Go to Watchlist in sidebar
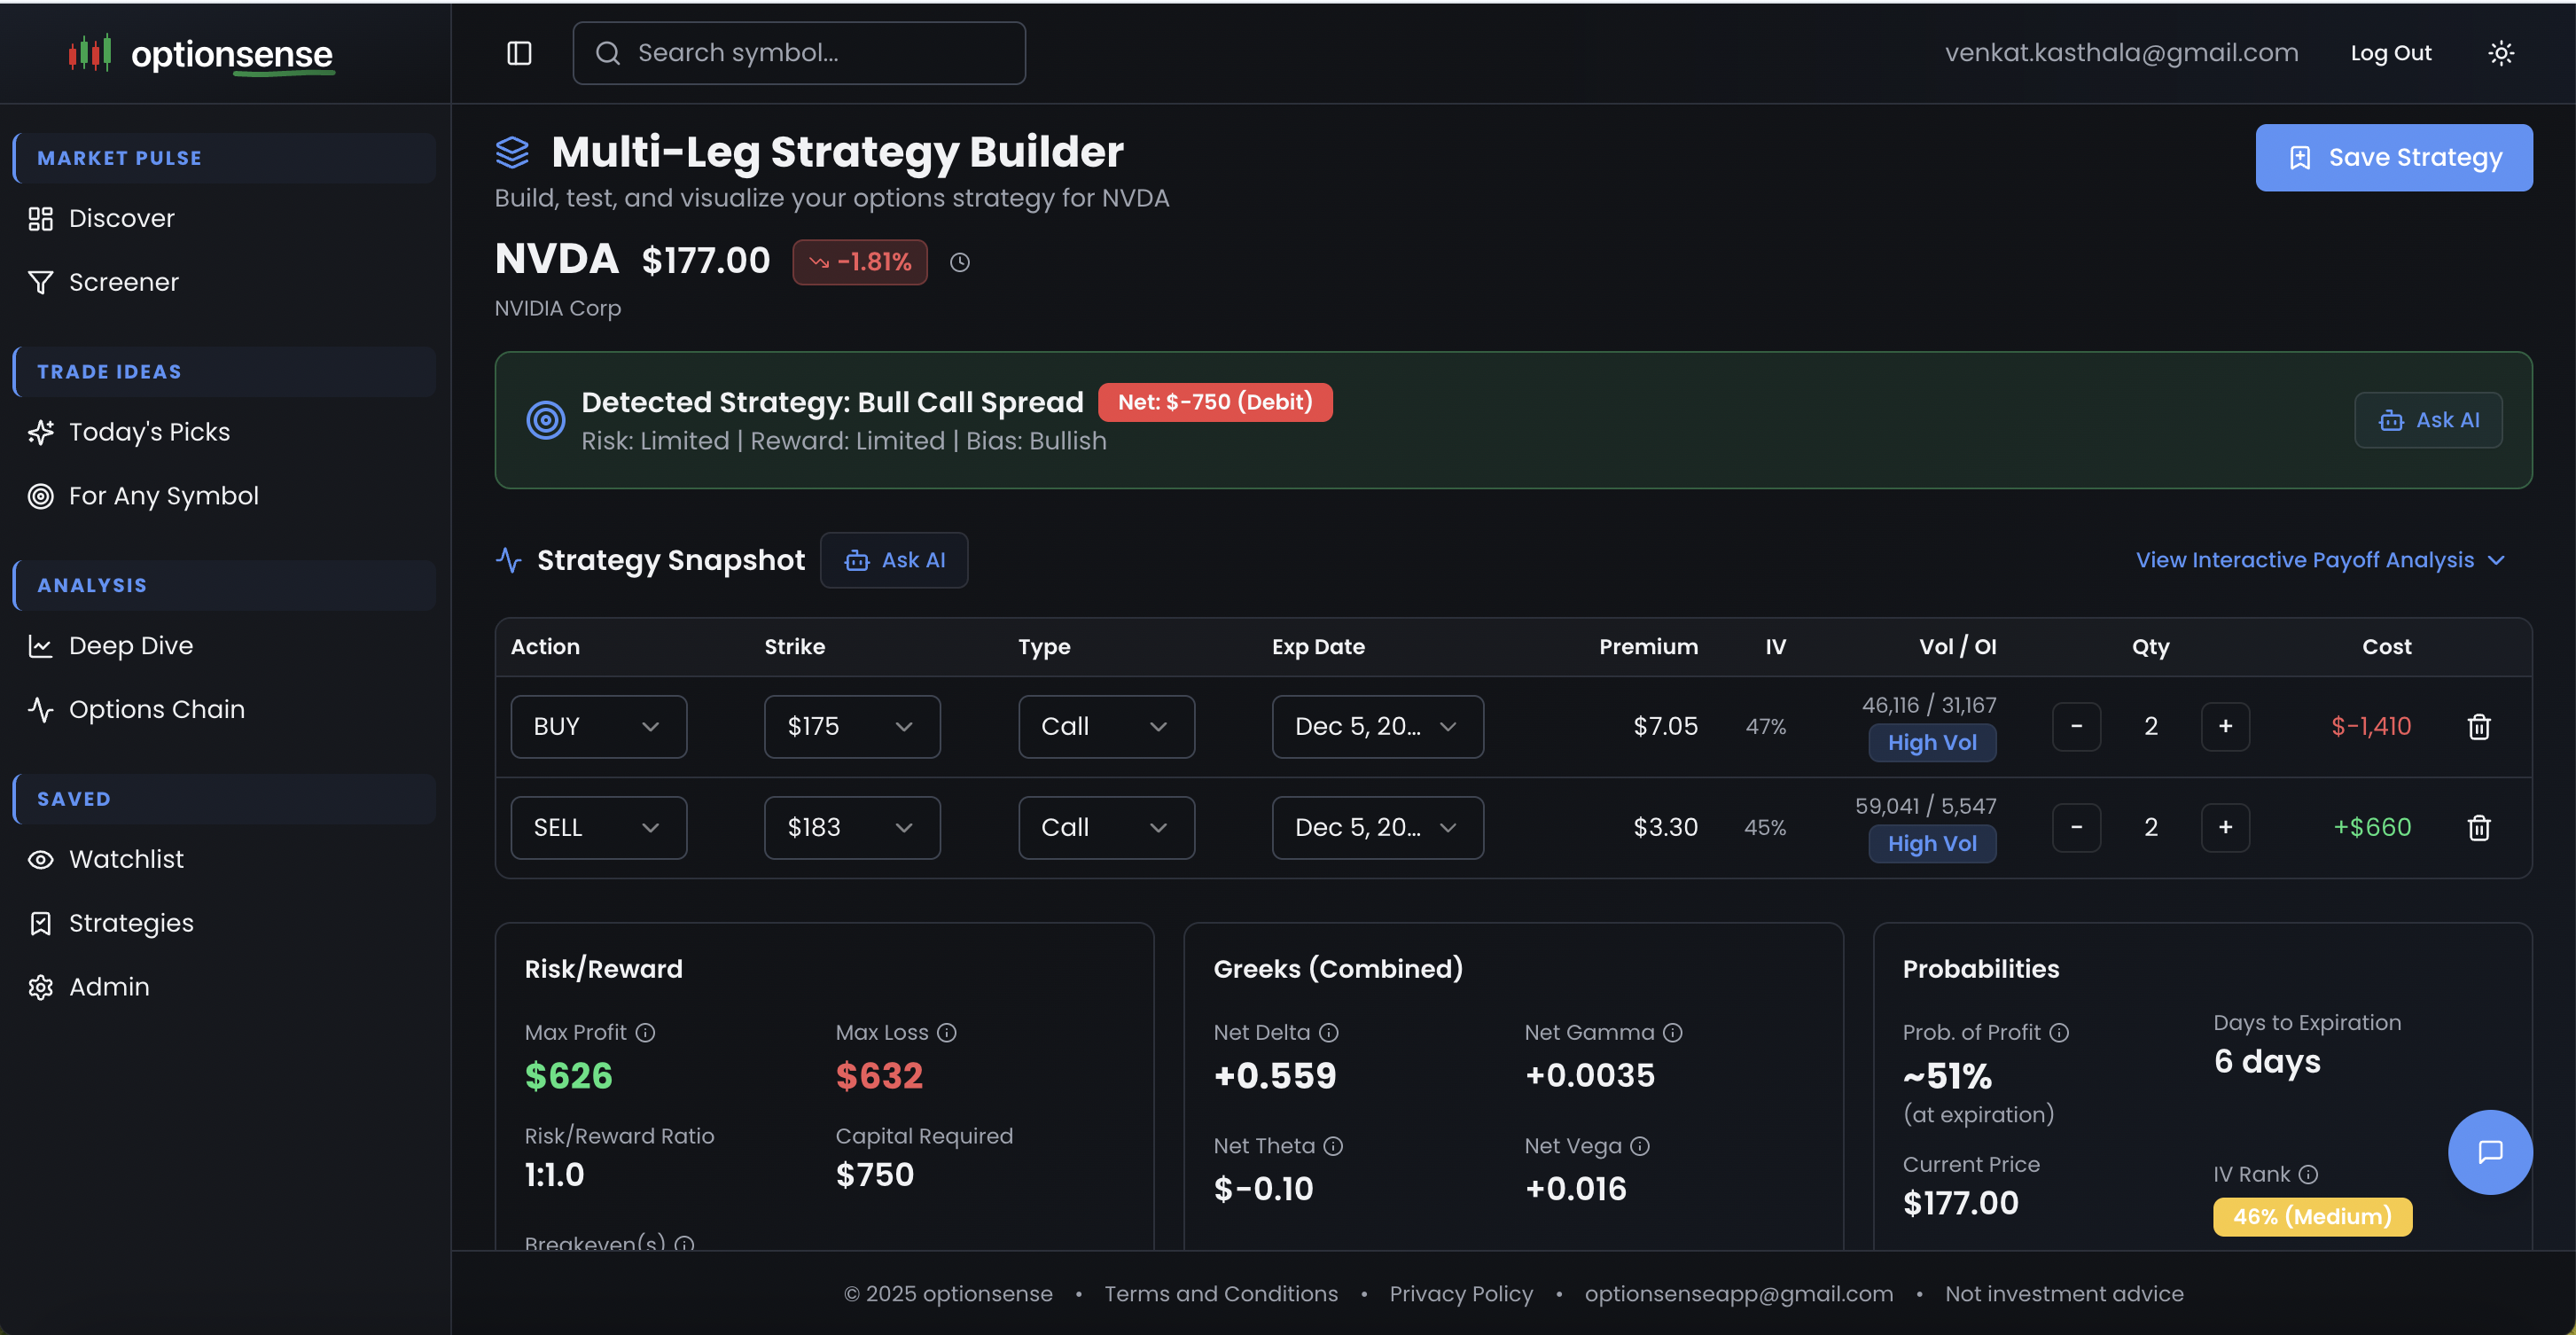The height and width of the screenshot is (1335, 2576). 126,859
